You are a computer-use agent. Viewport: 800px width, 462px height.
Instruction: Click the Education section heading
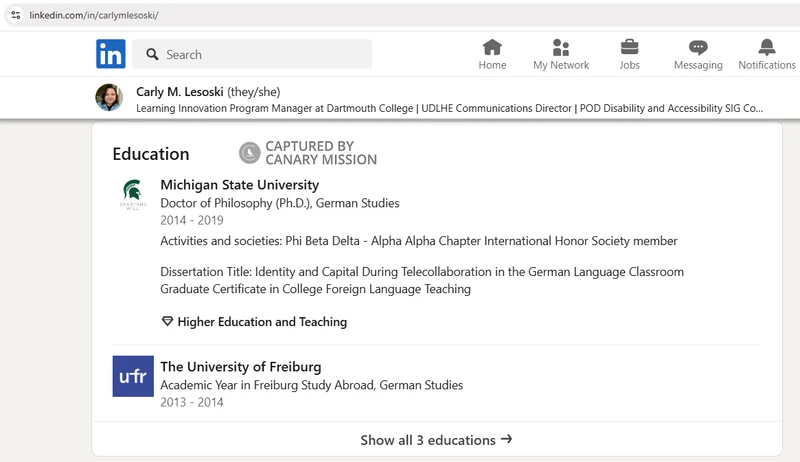click(151, 154)
